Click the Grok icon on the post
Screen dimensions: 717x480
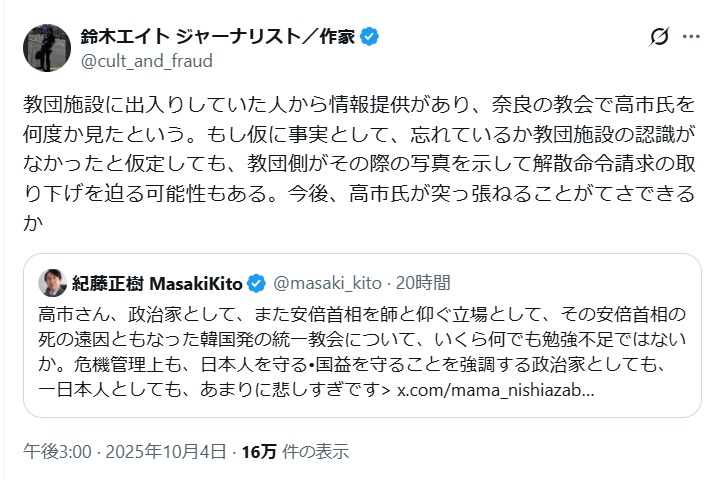659,37
